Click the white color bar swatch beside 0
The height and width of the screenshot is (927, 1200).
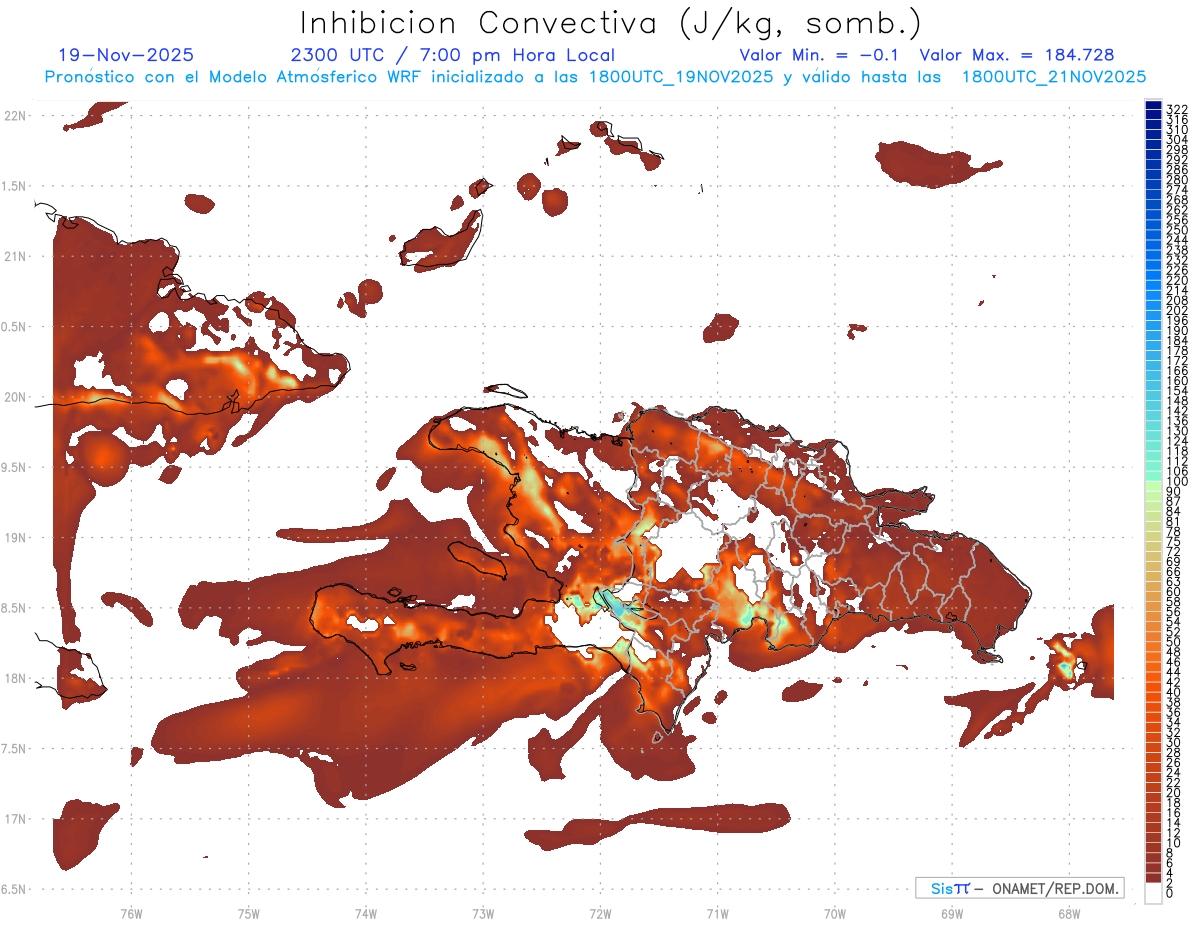[x=1153, y=894]
